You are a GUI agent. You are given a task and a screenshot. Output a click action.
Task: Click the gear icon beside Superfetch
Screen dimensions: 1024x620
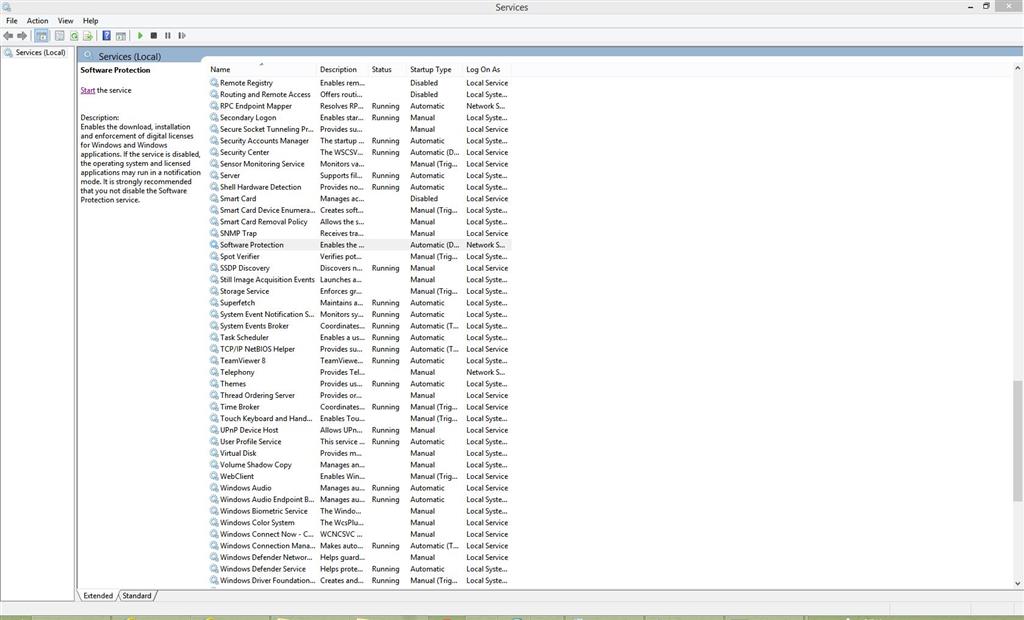214,303
